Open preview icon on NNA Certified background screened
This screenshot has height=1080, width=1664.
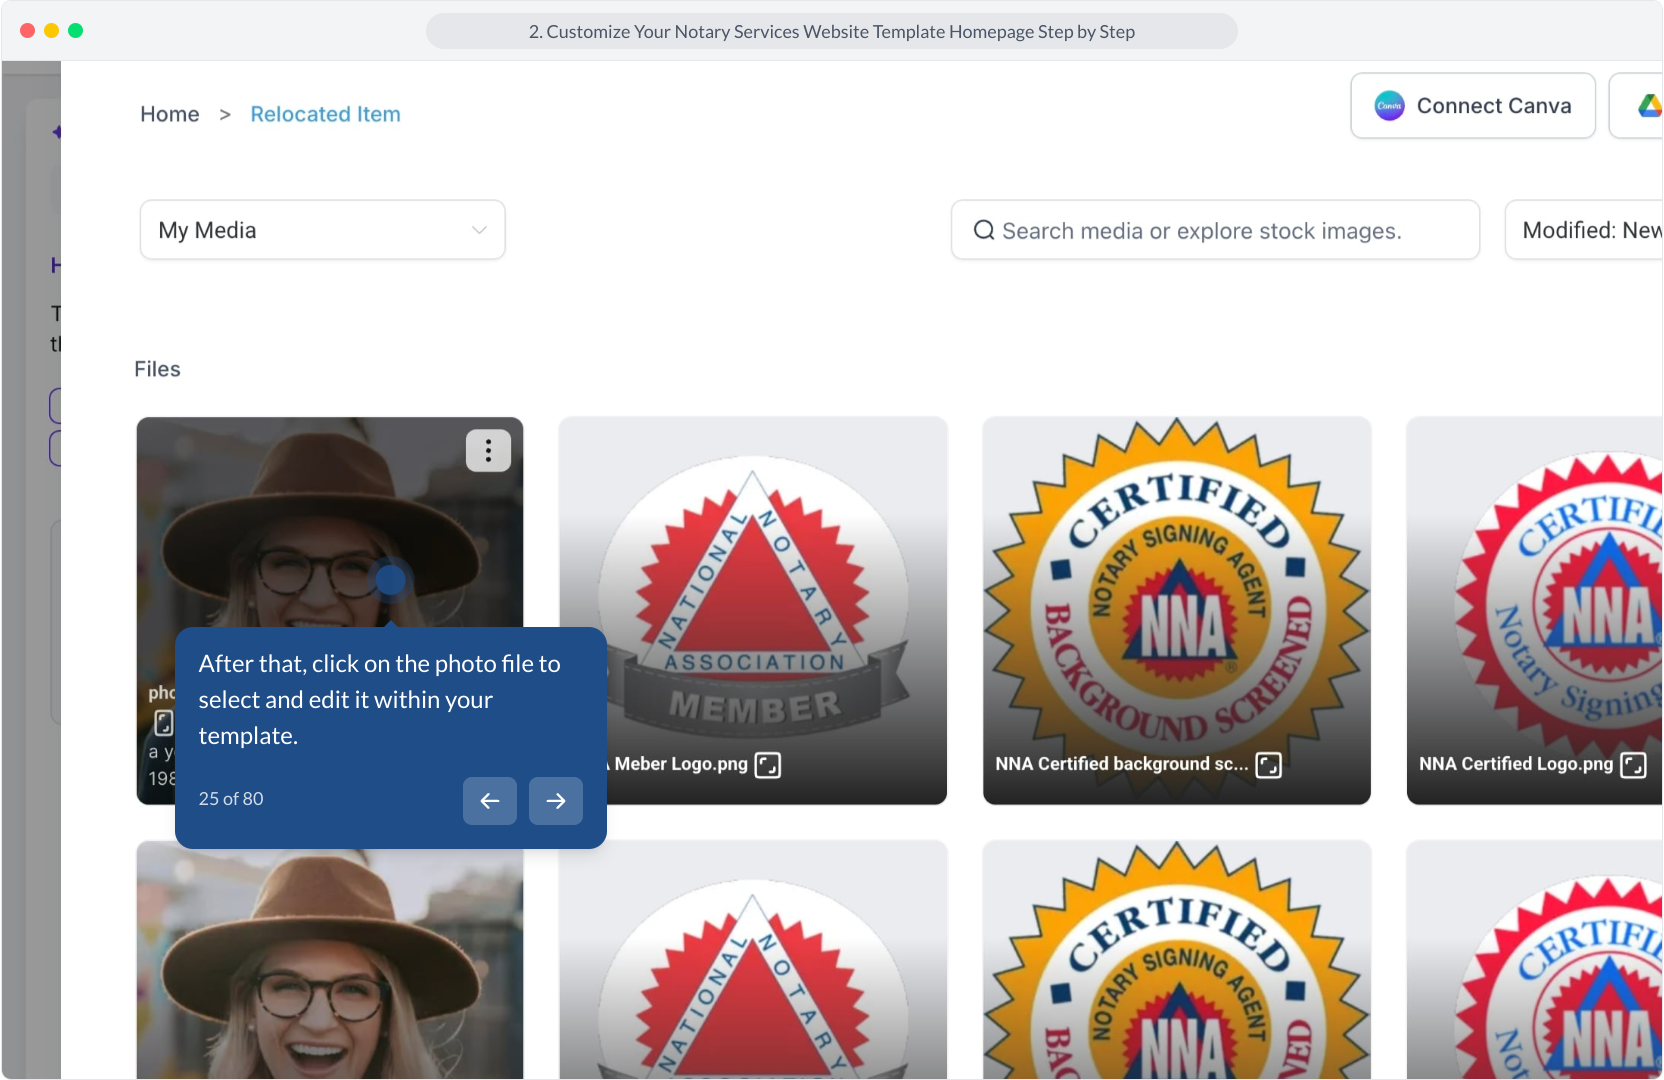pyautogui.click(x=1268, y=765)
